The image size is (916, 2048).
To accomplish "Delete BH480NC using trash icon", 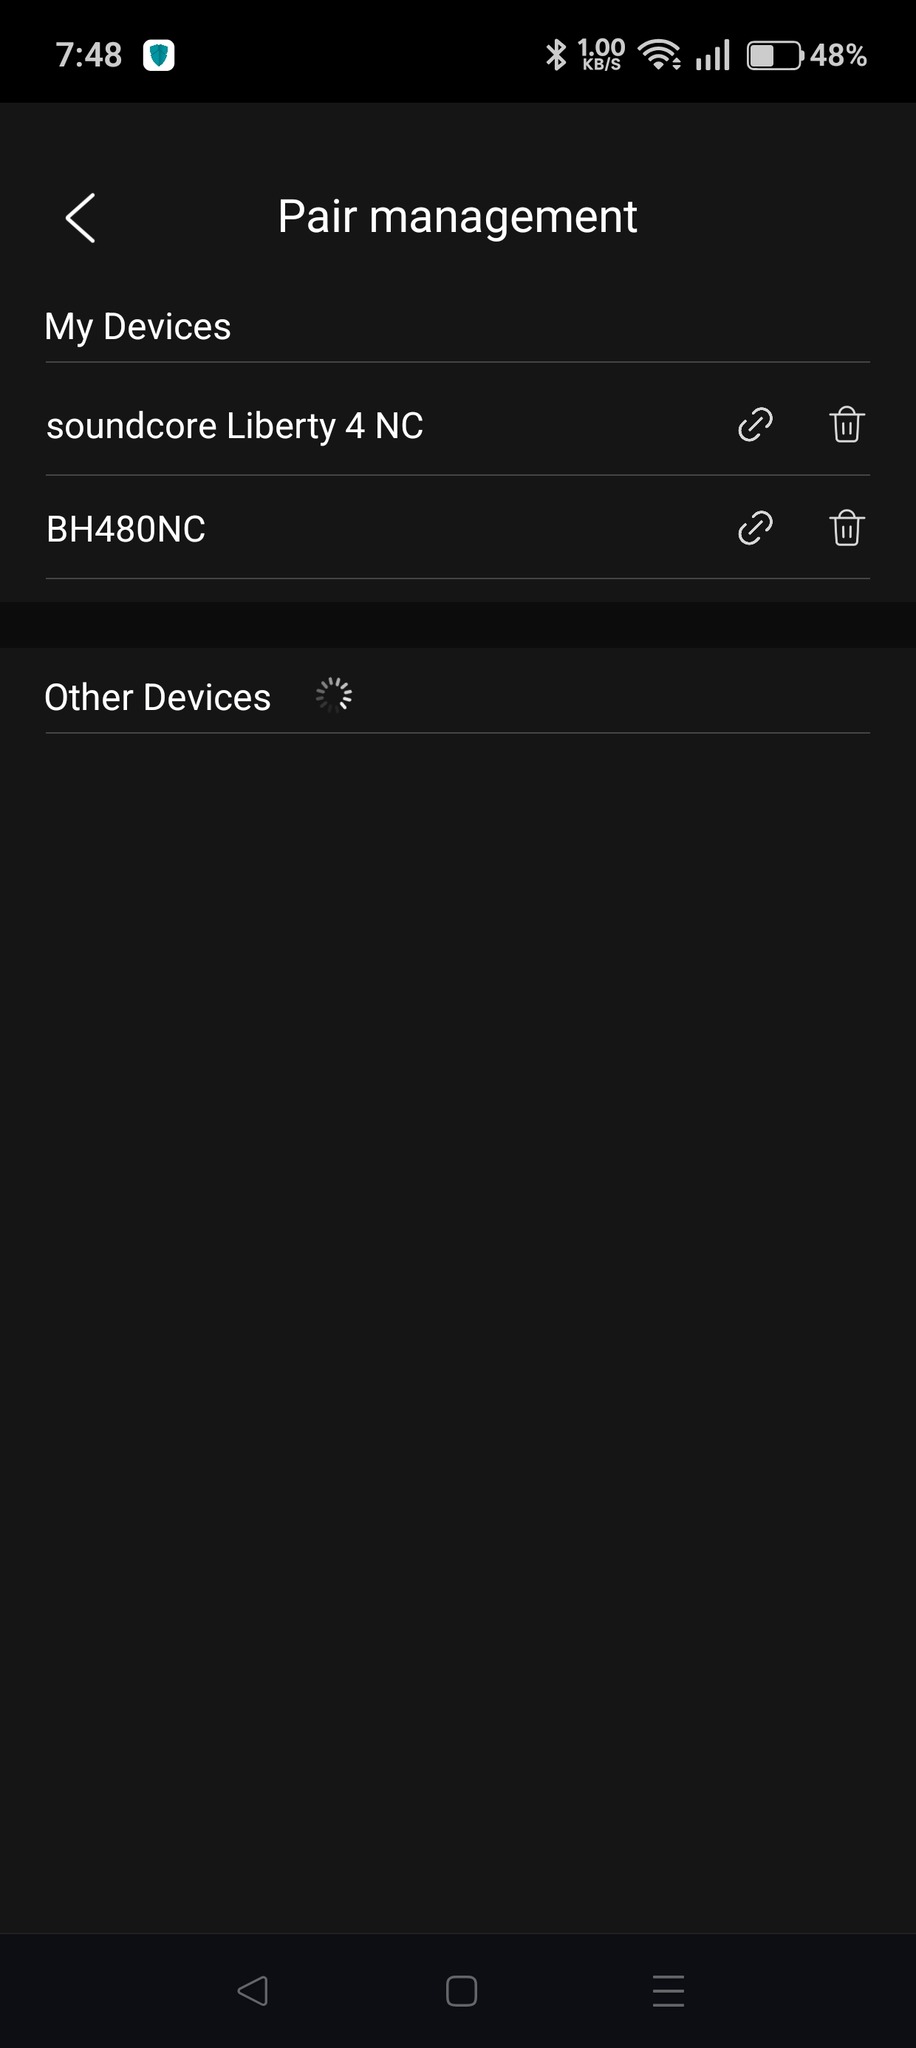I will (x=847, y=528).
